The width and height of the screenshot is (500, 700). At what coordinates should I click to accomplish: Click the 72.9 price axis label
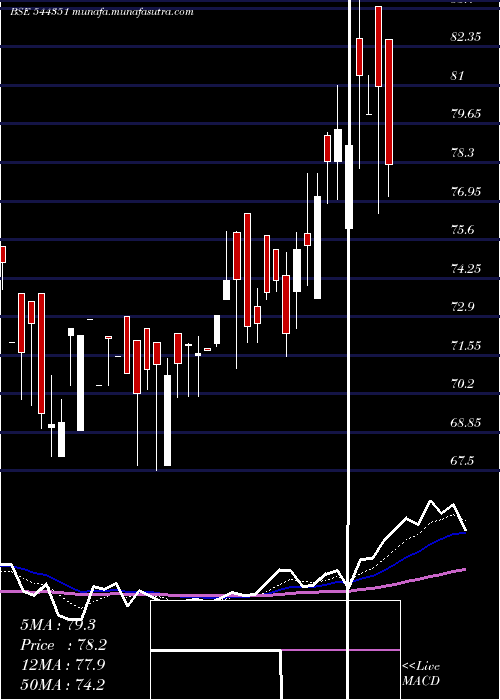462,307
